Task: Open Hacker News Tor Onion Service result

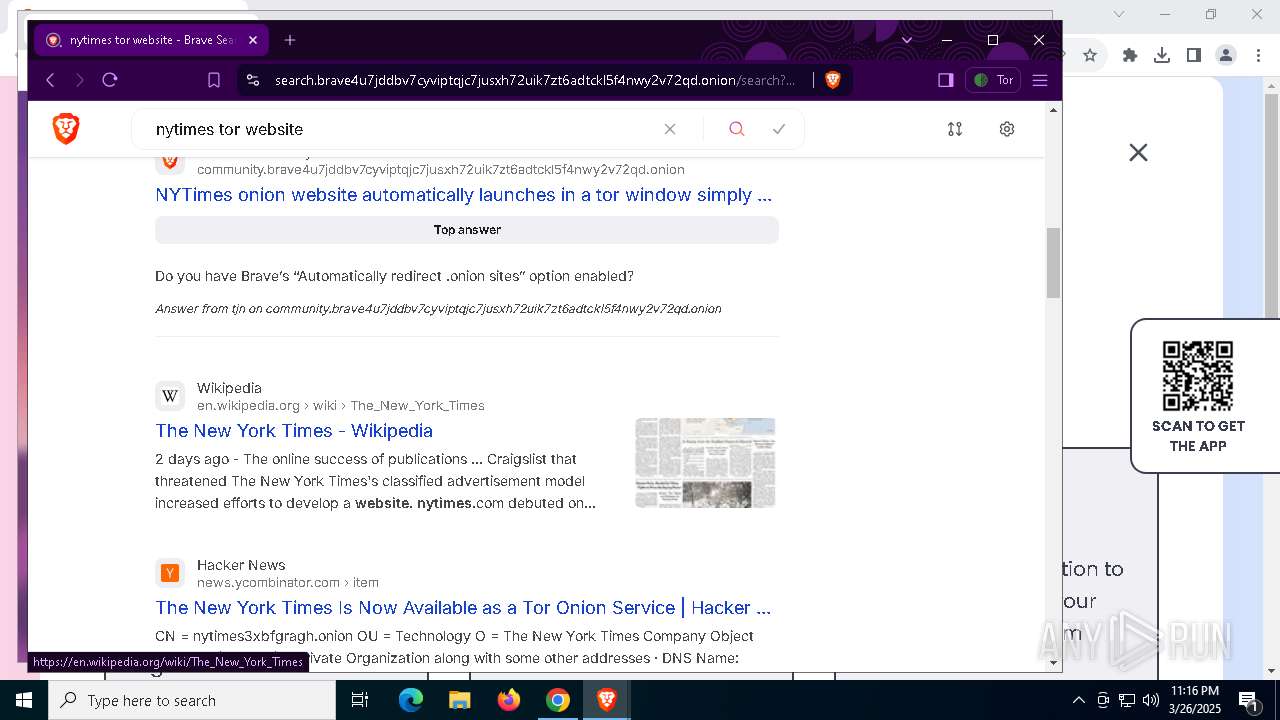Action: coord(463,608)
